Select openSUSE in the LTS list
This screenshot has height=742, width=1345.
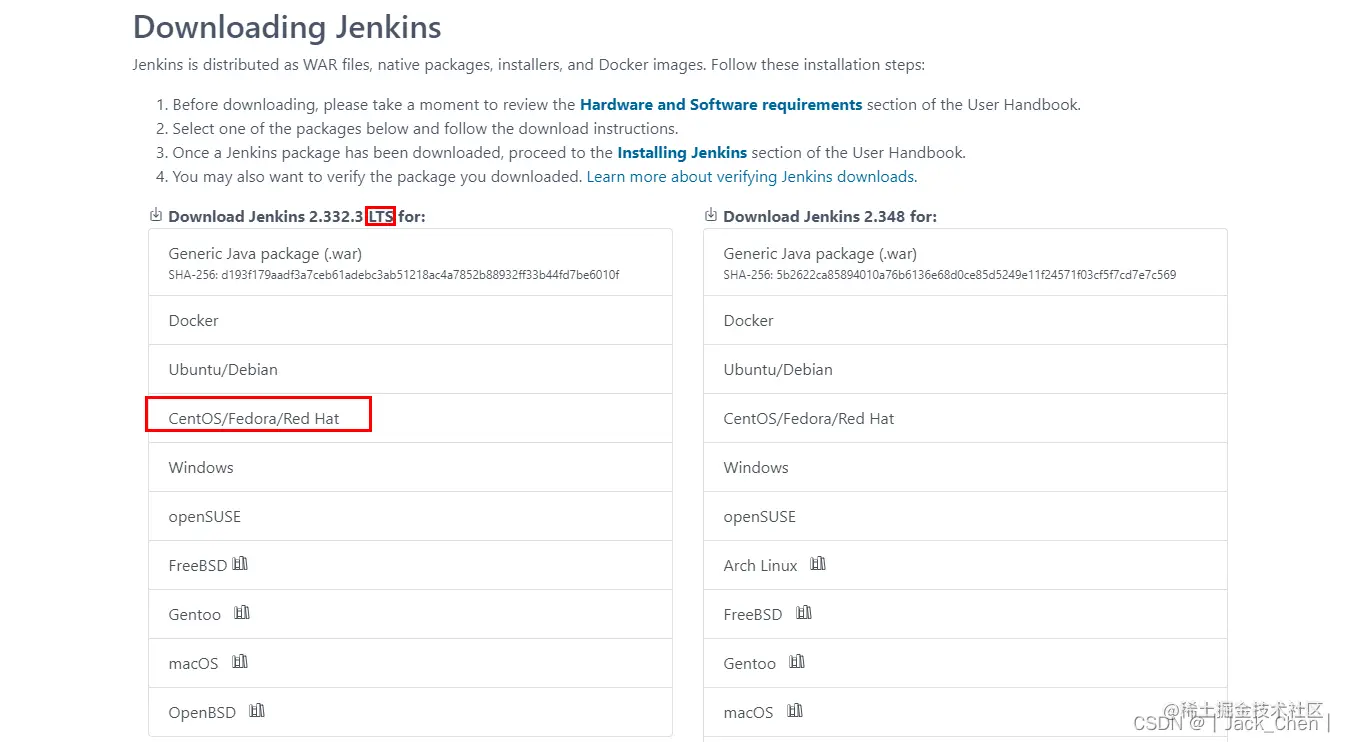point(410,516)
